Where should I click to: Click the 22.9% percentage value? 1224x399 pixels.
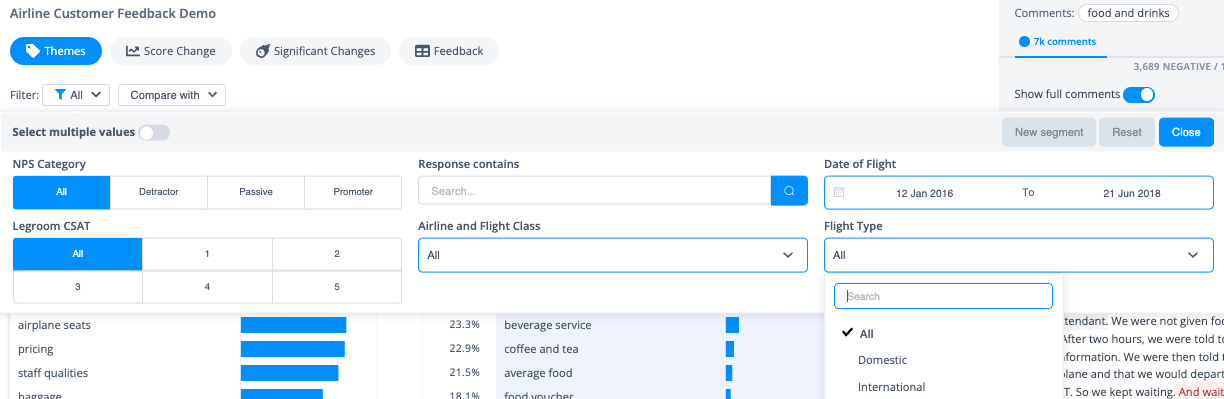464,349
